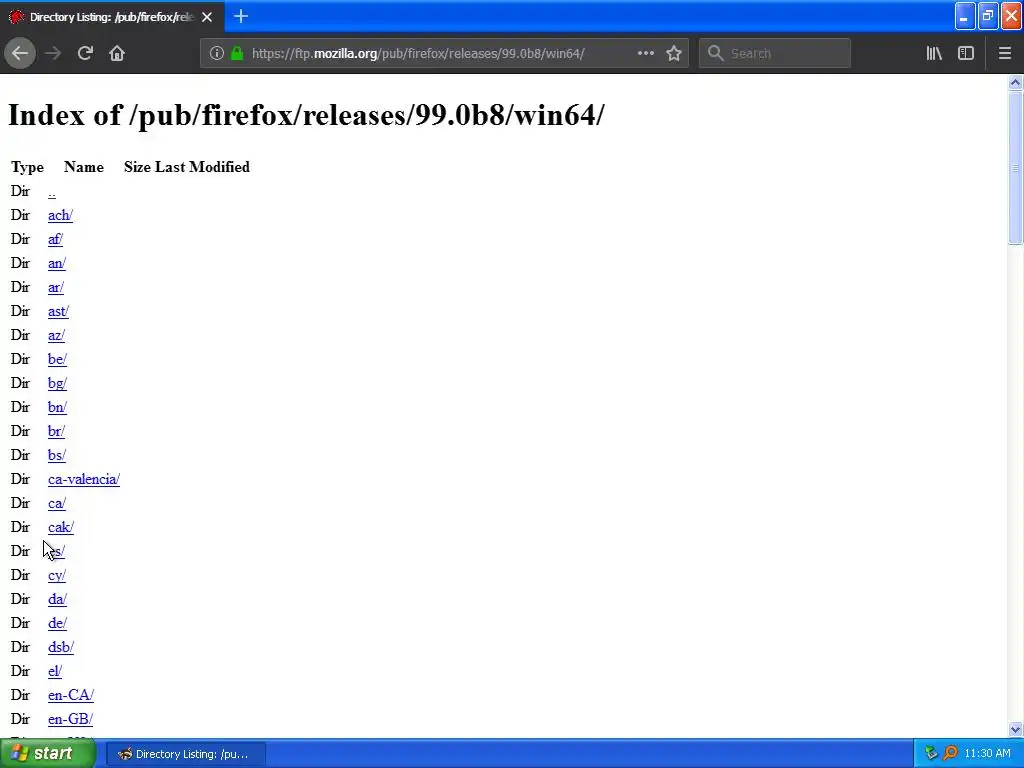Open the cy/ directory
1024x768 pixels.
pyautogui.click(x=57, y=576)
